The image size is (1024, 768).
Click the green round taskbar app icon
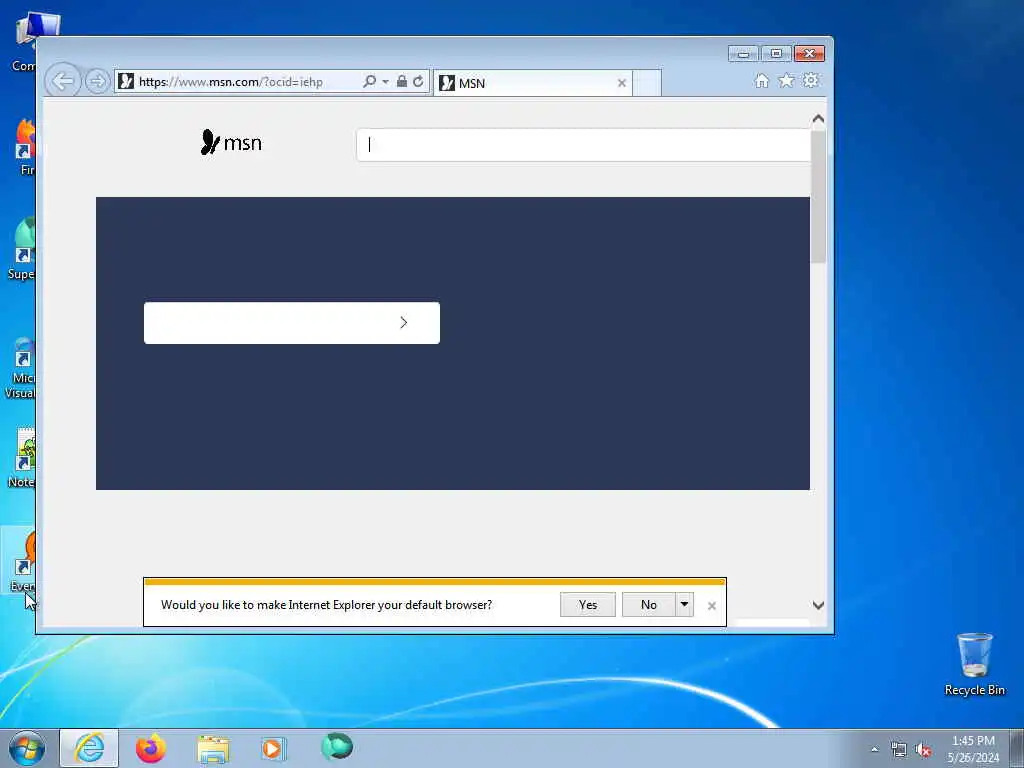337,746
